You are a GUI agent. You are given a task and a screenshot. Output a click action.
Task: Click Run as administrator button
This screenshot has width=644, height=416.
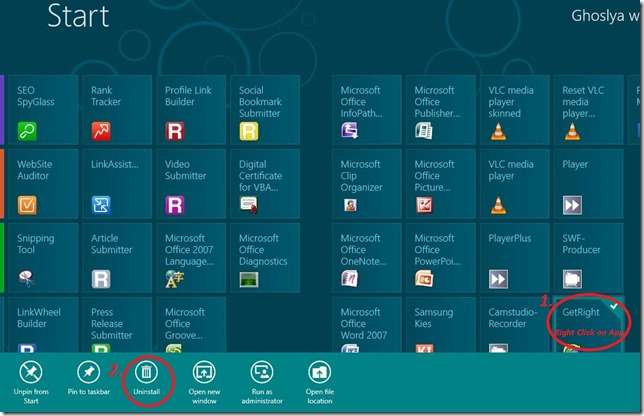[x=262, y=382]
